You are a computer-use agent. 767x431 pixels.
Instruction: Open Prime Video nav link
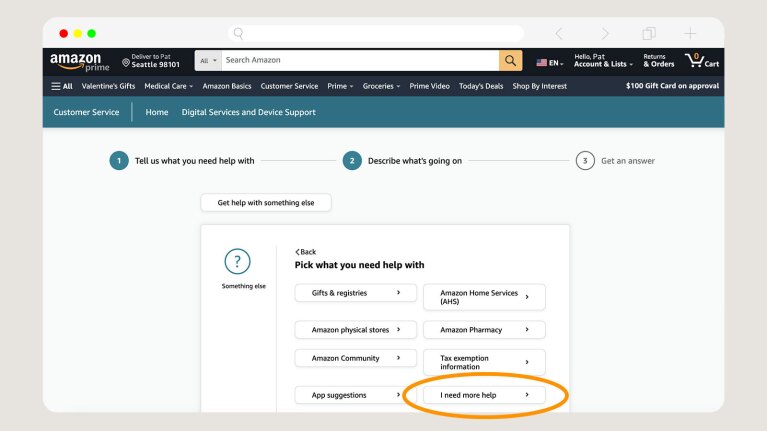pyautogui.click(x=429, y=86)
